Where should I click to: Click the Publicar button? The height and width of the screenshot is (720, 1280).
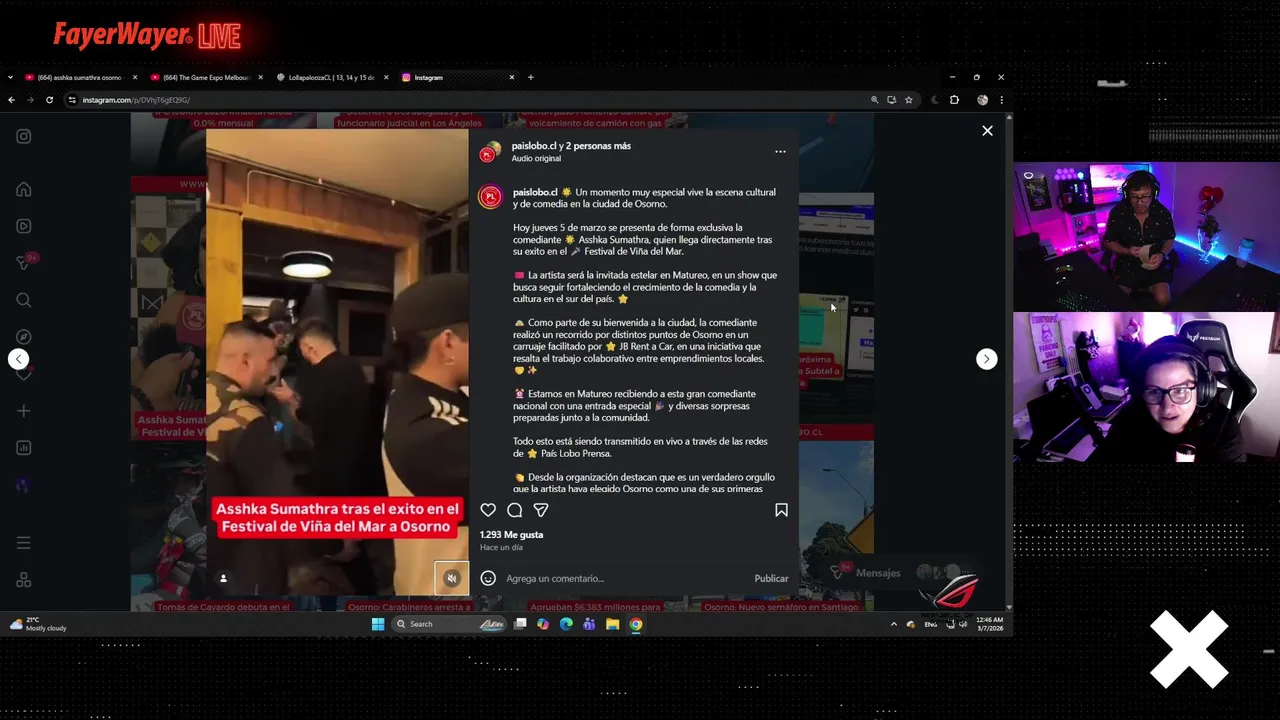(x=771, y=578)
